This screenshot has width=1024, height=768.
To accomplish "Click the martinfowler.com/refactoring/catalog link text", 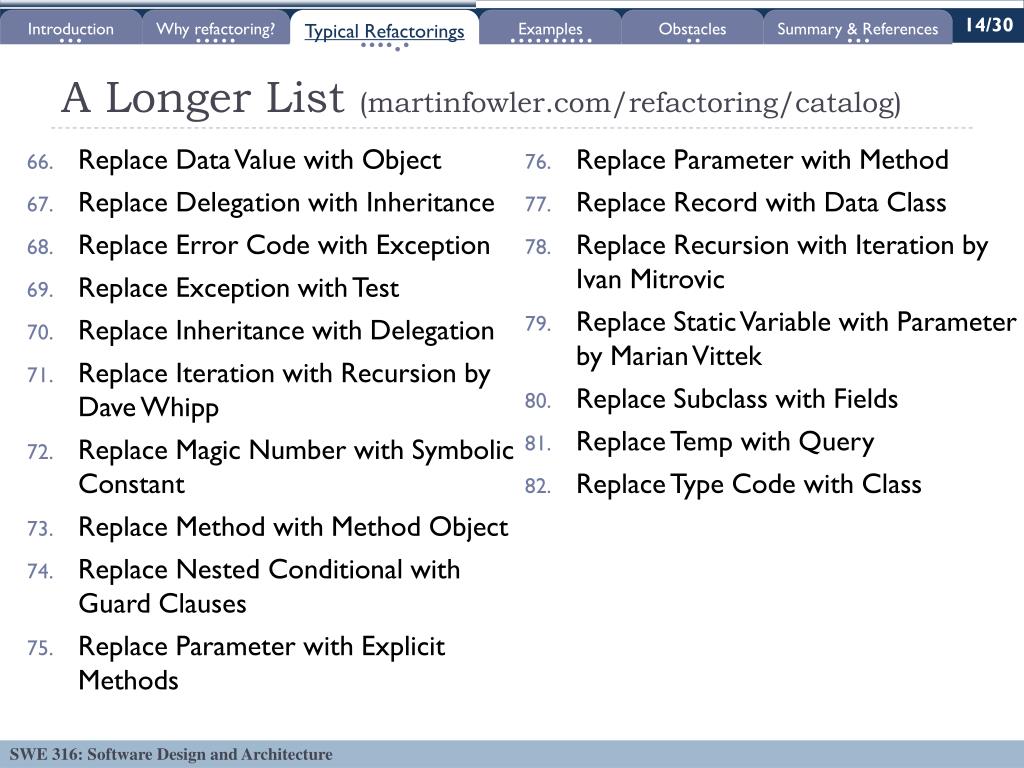I will 630,103.
